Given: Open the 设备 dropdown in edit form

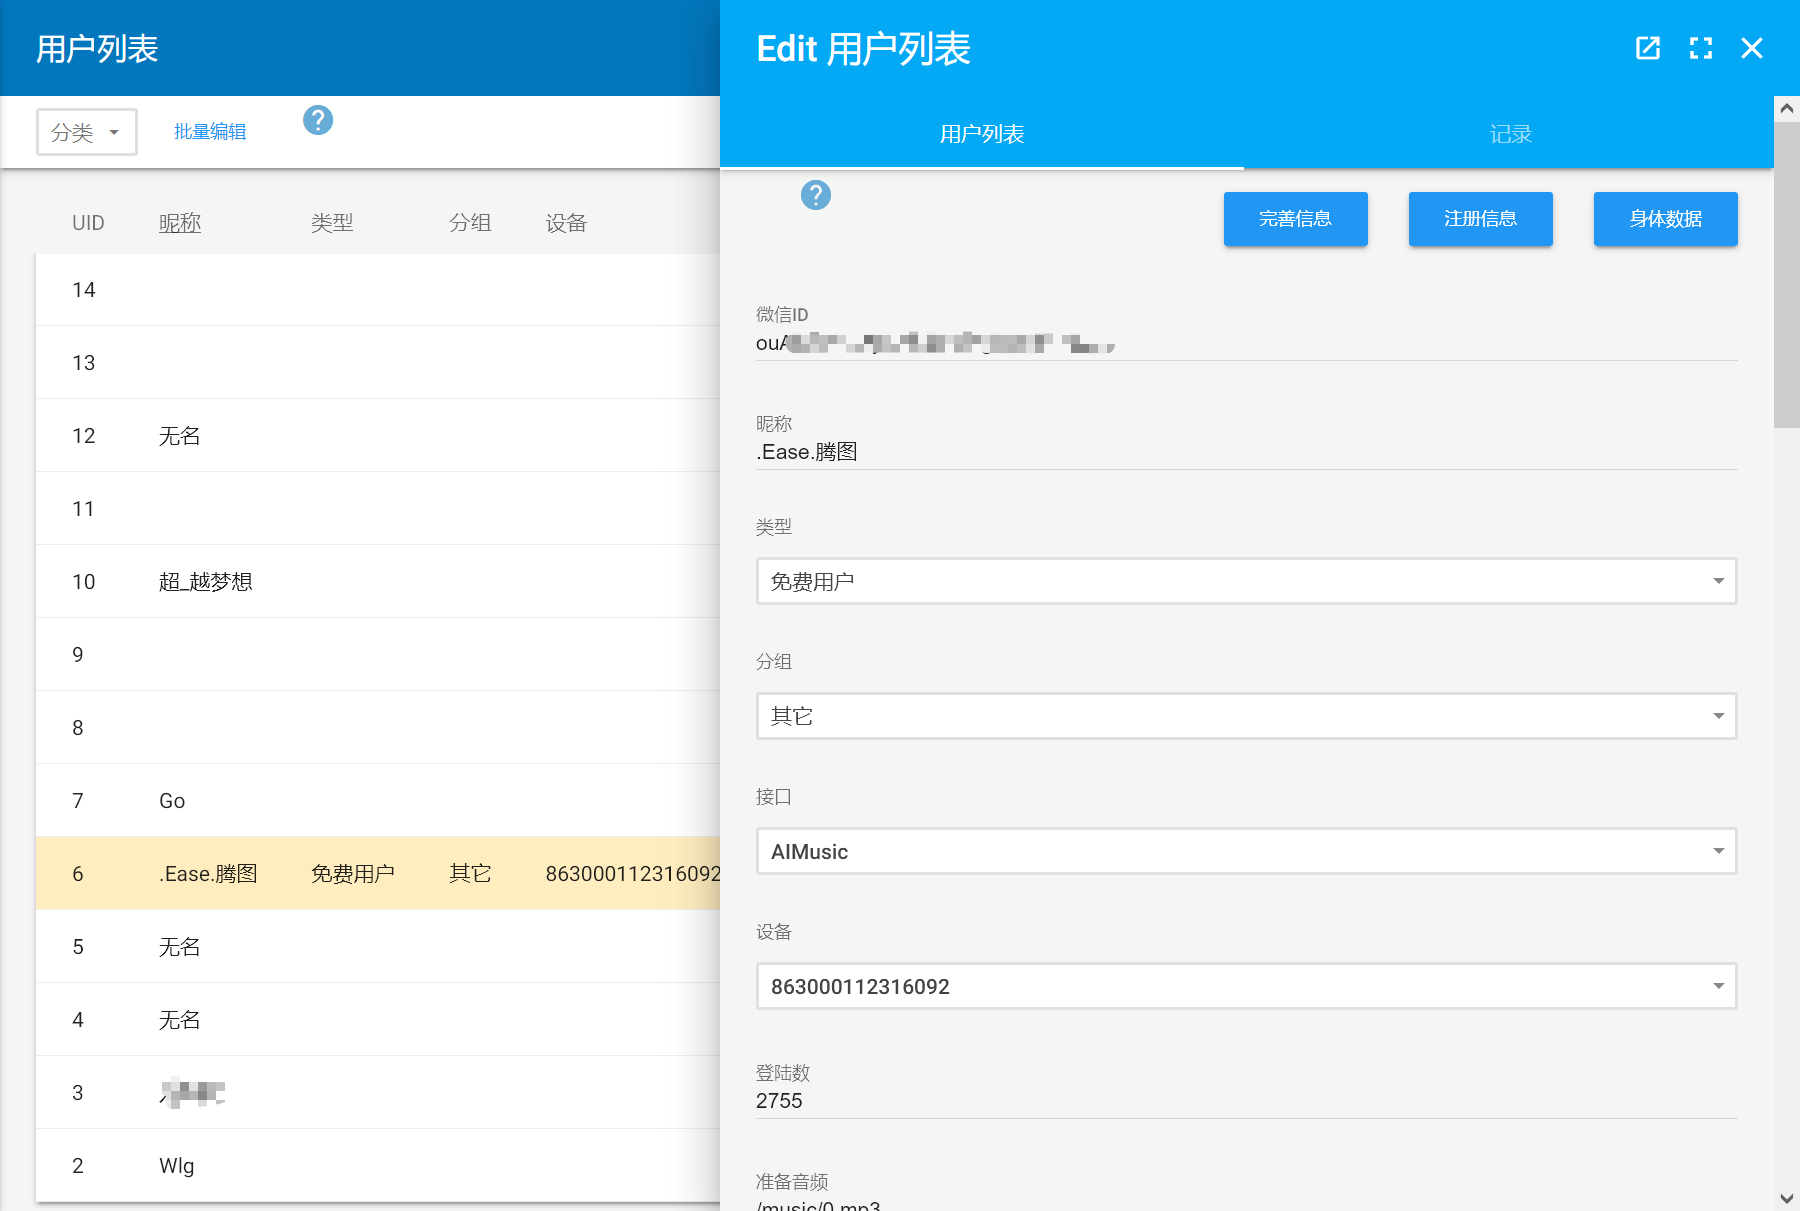Looking at the screenshot, I should tap(1246, 986).
